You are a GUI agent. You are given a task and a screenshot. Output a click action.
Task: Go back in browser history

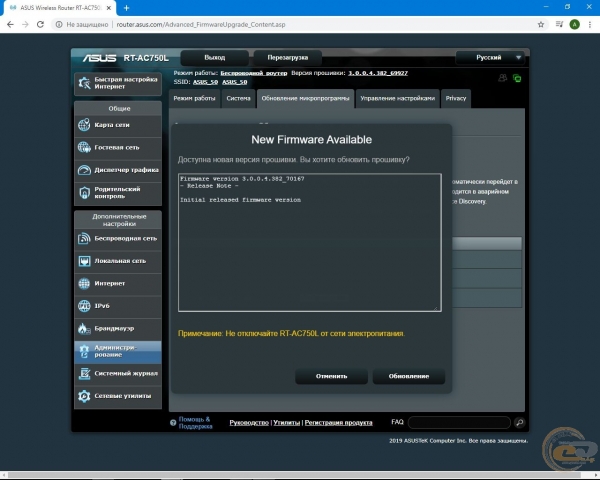10,24
